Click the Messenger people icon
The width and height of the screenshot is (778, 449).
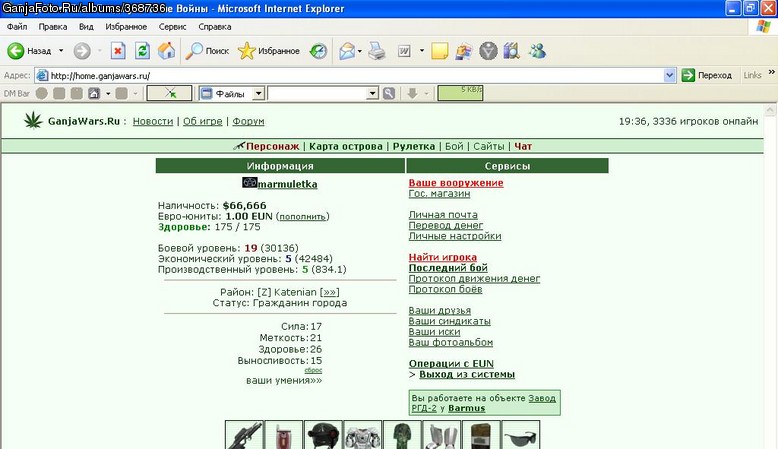coord(537,51)
